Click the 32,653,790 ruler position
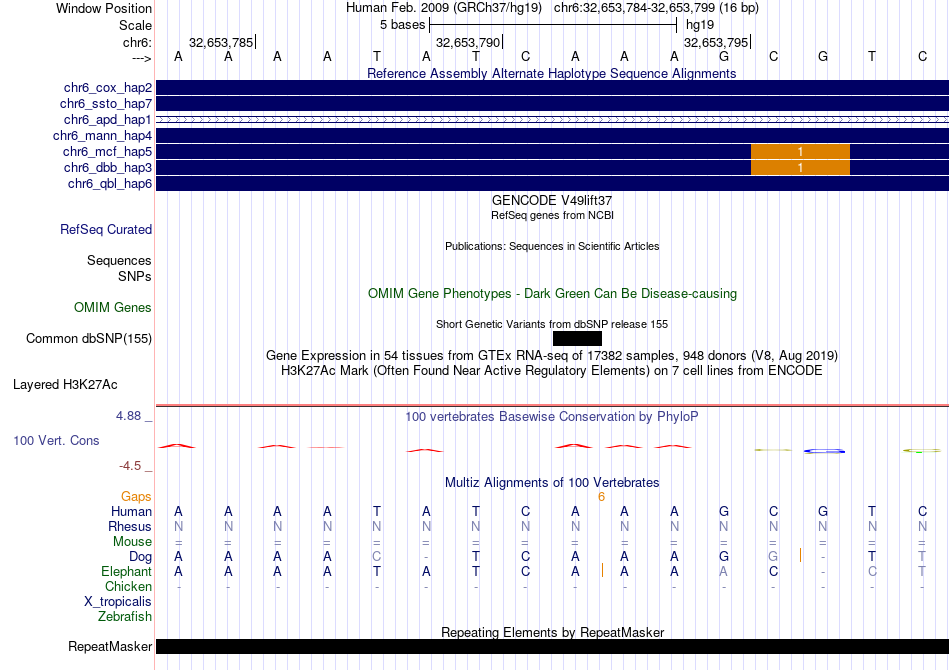This screenshot has height=670, width=950. click(x=468, y=42)
